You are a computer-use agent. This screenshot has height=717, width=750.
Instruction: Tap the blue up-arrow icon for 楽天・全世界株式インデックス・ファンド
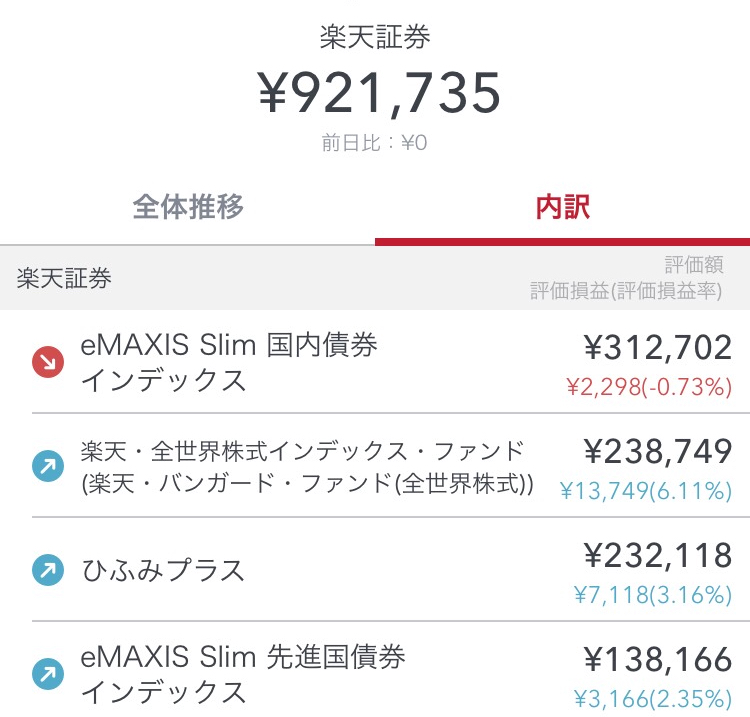[x=48, y=466]
